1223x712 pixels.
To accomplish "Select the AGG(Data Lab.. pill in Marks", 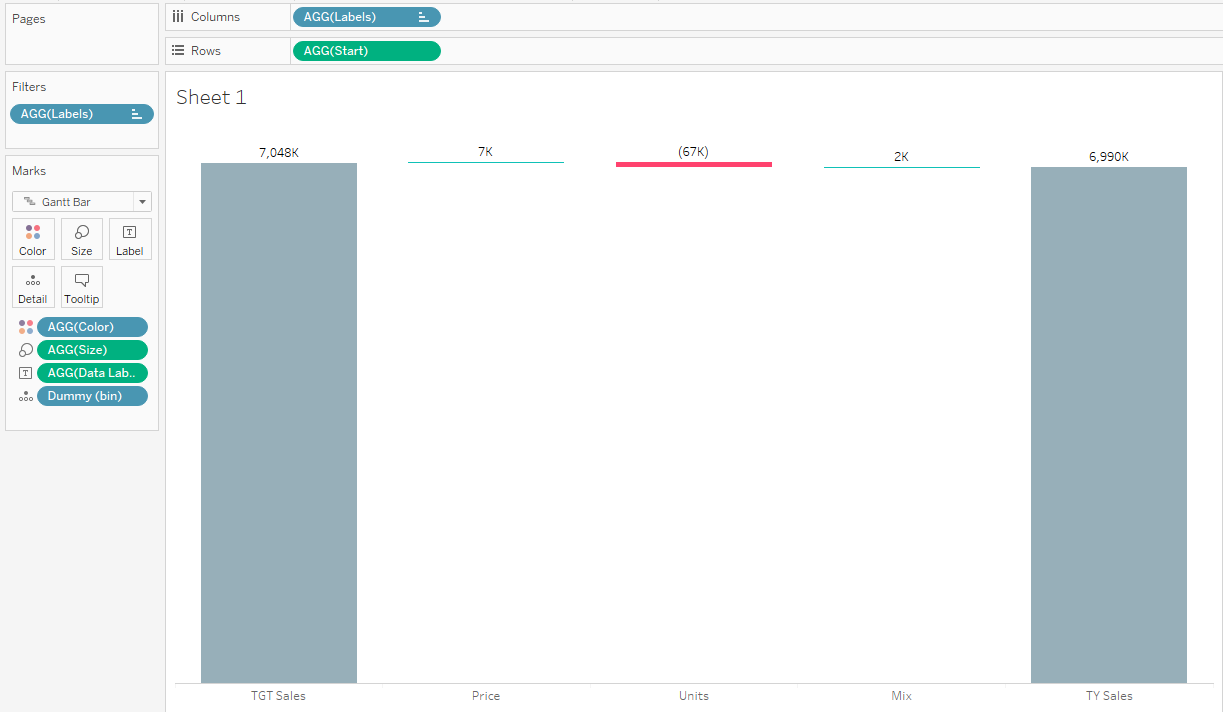I will tap(92, 373).
